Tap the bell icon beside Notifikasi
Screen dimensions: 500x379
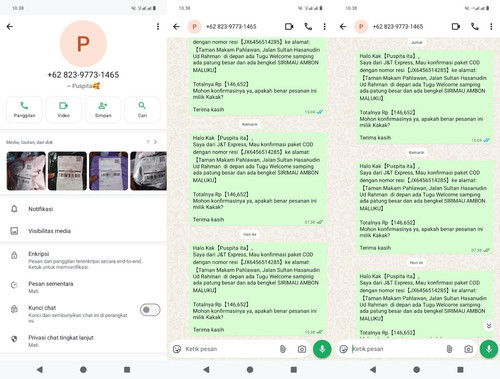(x=14, y=209)
